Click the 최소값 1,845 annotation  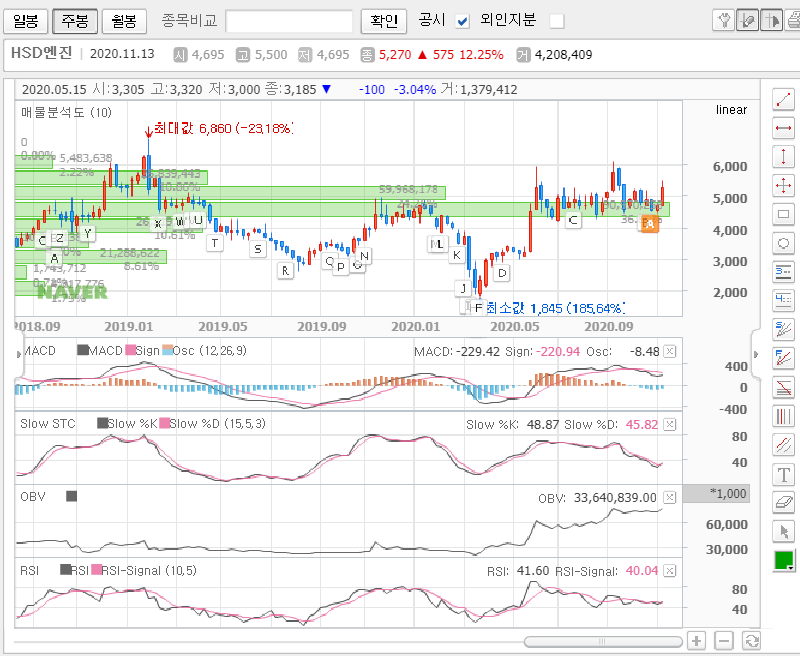coord(555,308)
